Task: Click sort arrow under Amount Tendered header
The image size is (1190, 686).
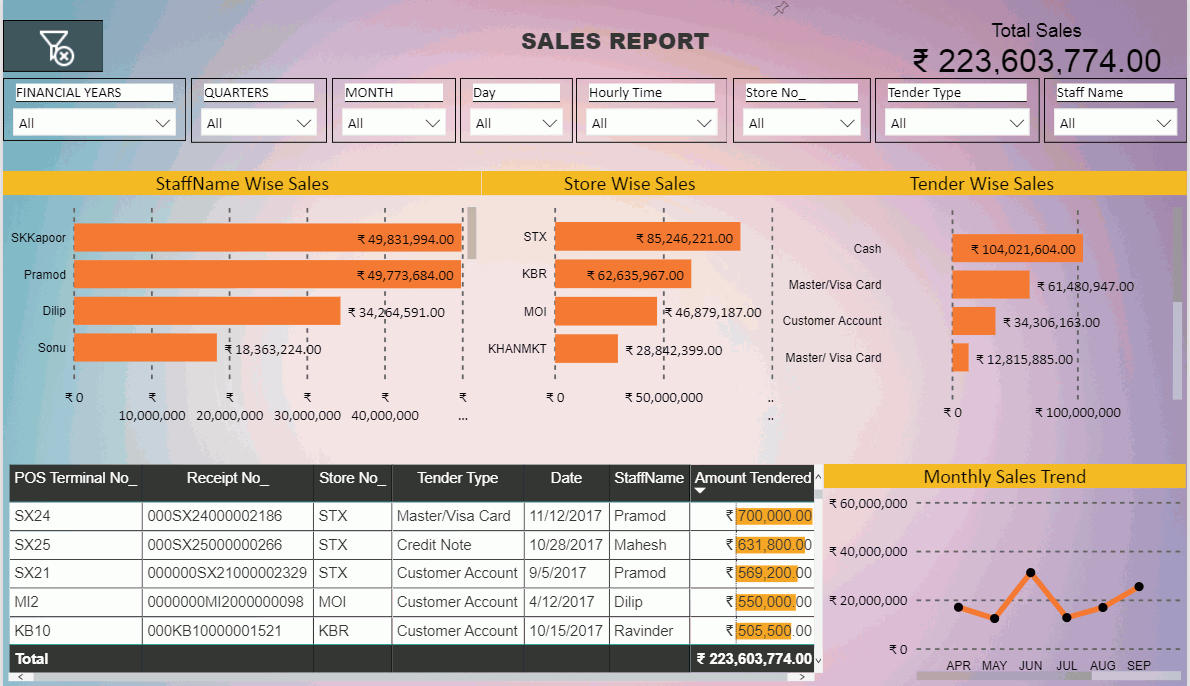Action: pyautogui.click(x=701, y=491)
